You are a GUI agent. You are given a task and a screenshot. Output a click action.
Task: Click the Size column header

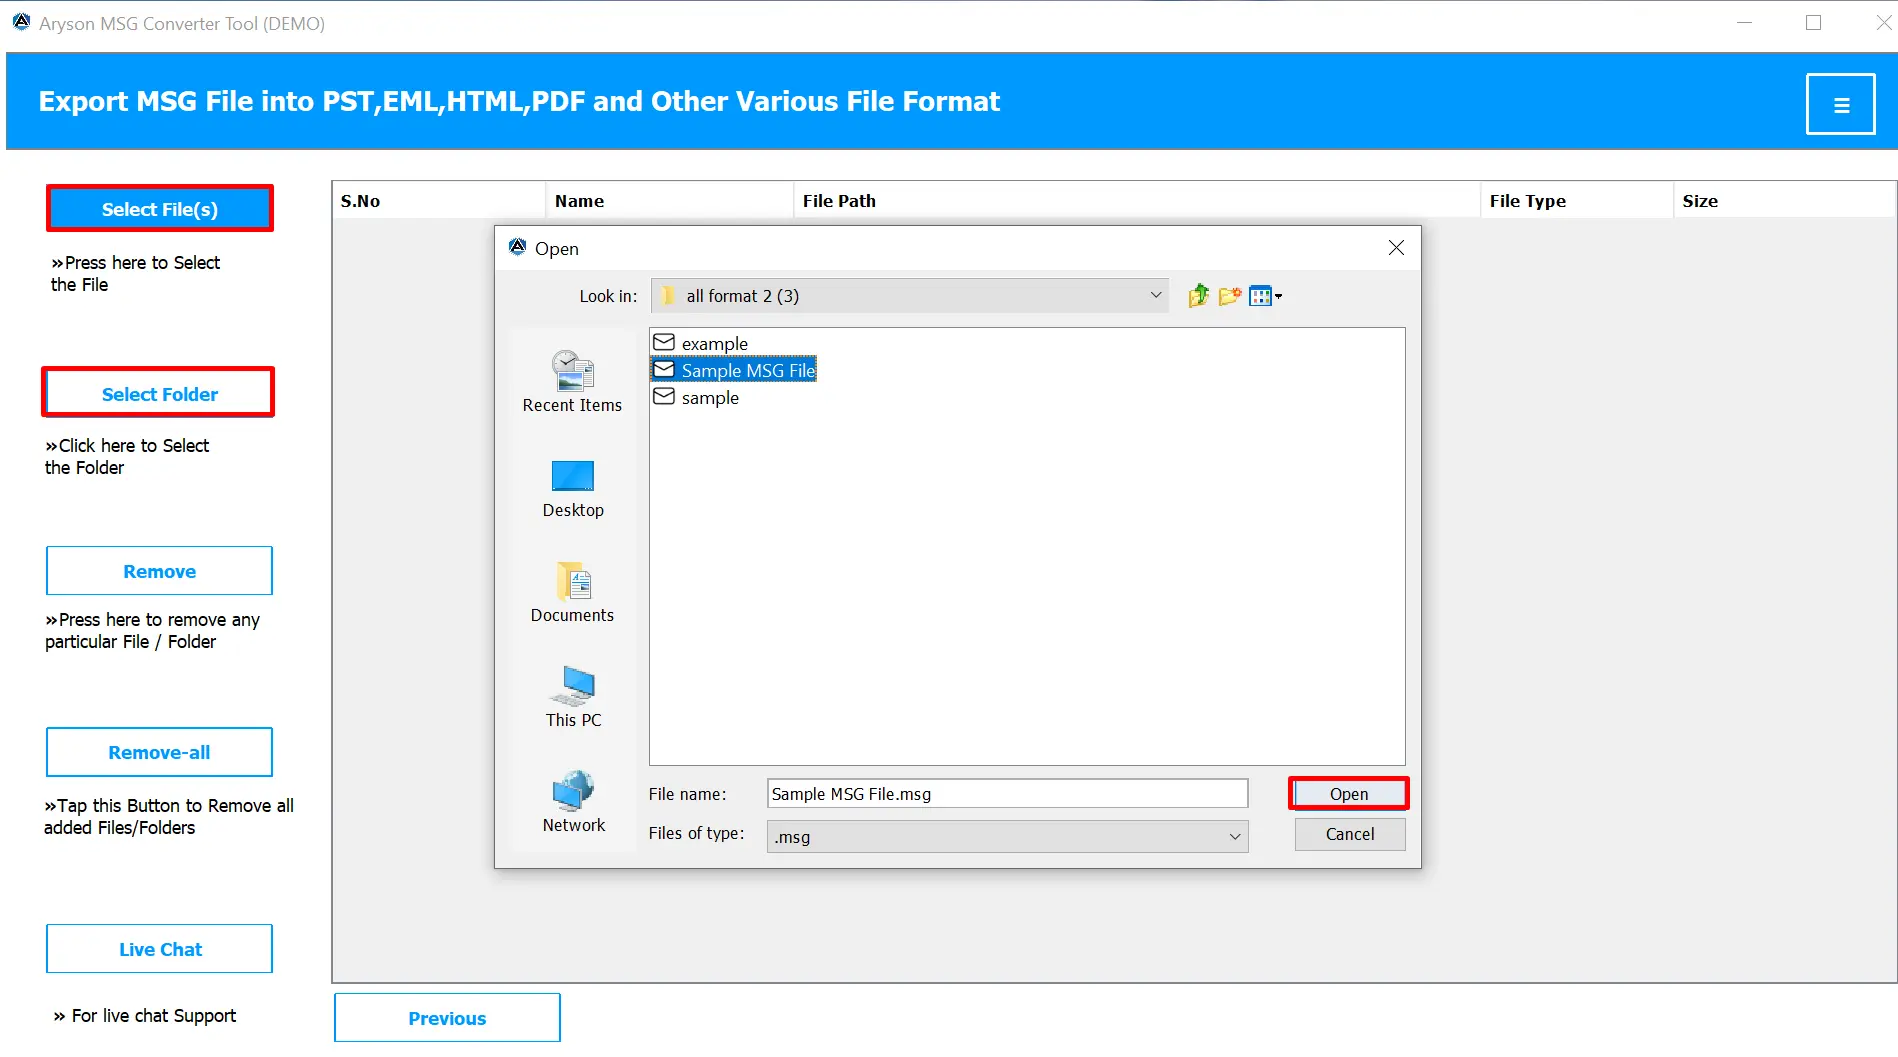[1784, 201]
